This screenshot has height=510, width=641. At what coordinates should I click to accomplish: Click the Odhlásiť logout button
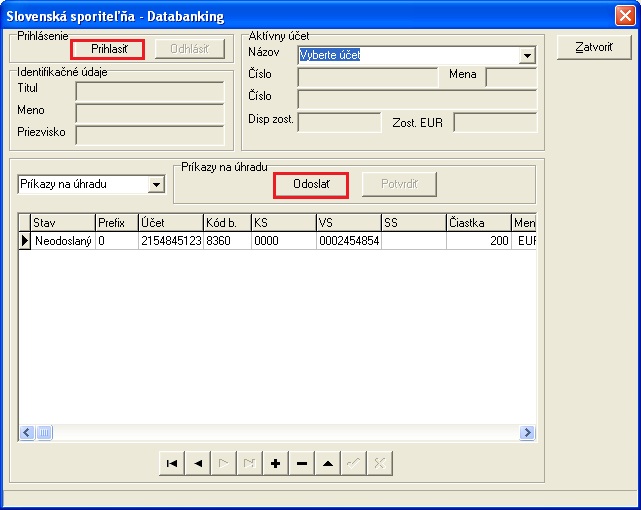pyautogui.click(x=190, y=49)
